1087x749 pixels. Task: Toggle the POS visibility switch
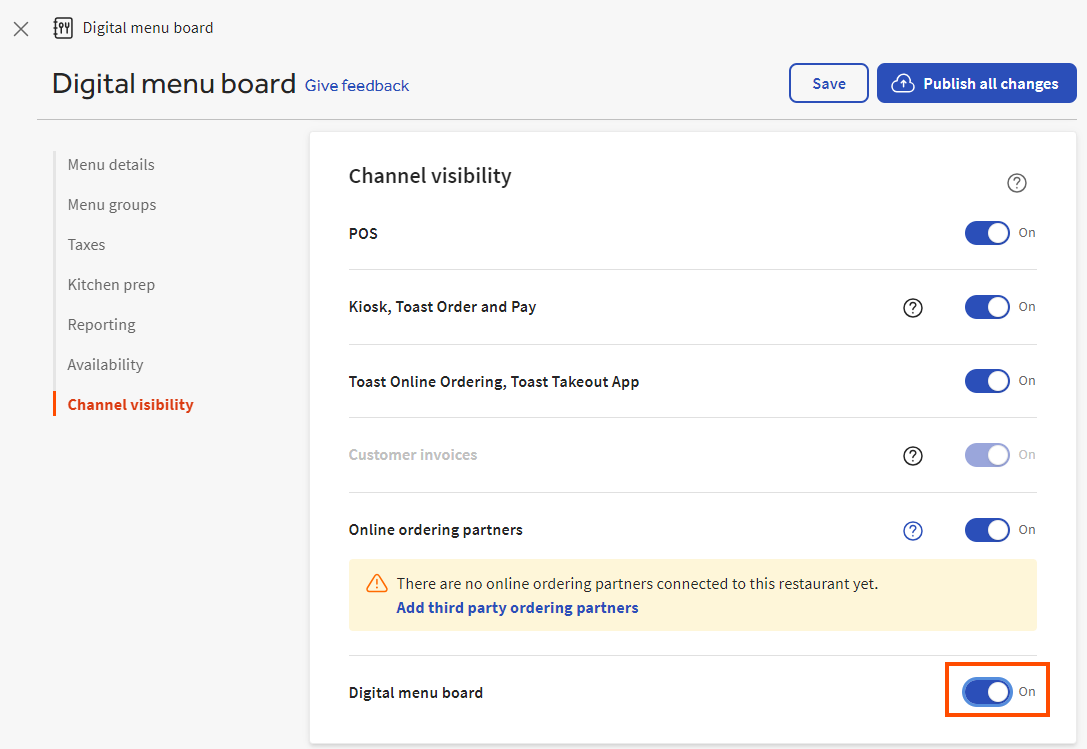pos(987,233)
